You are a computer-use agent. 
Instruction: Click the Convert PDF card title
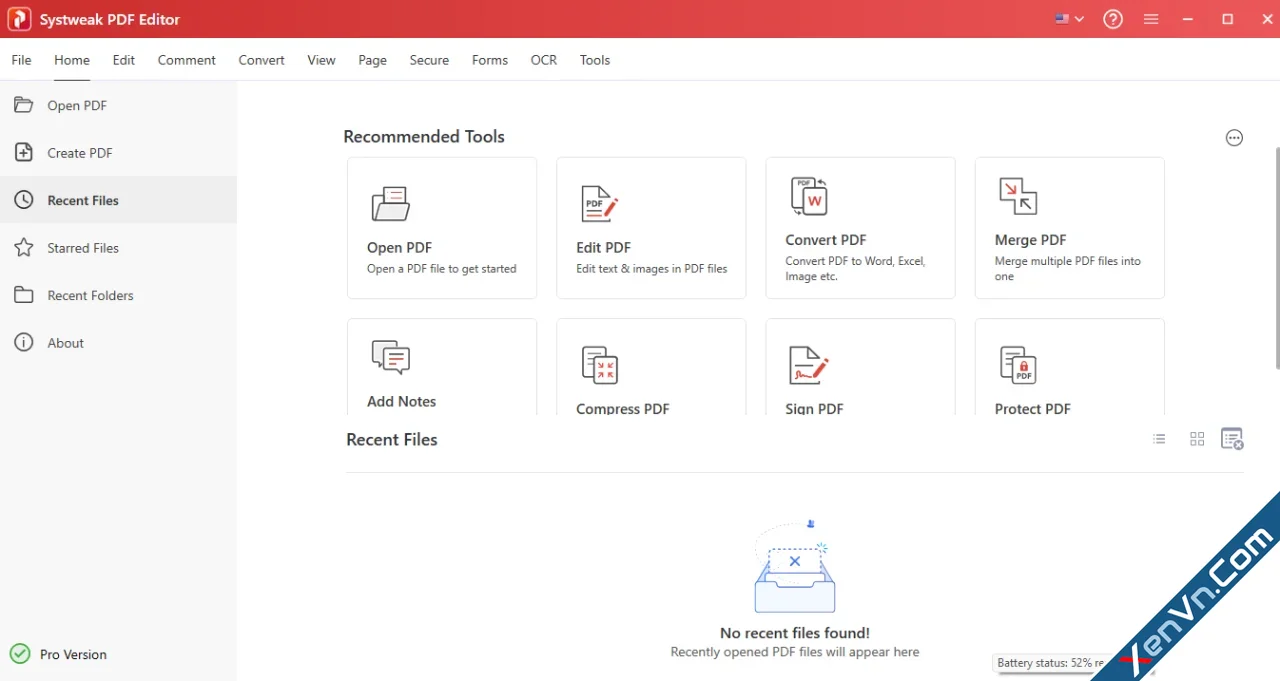(x=825, y=240)
